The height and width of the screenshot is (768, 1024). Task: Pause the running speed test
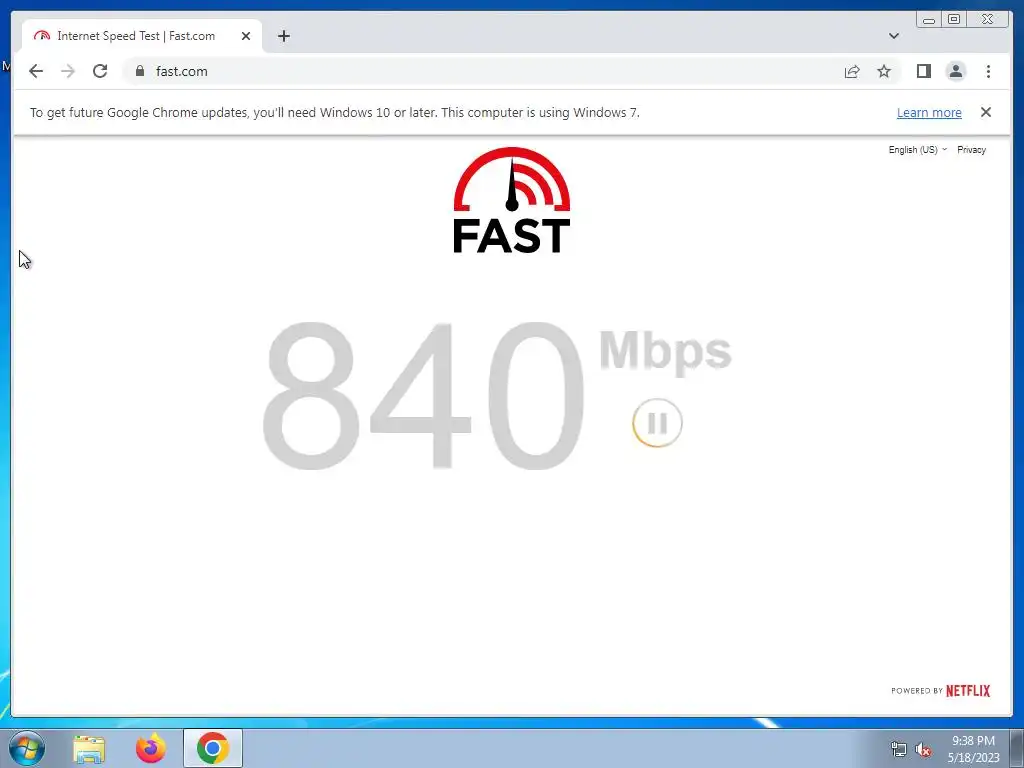[657, 423]
